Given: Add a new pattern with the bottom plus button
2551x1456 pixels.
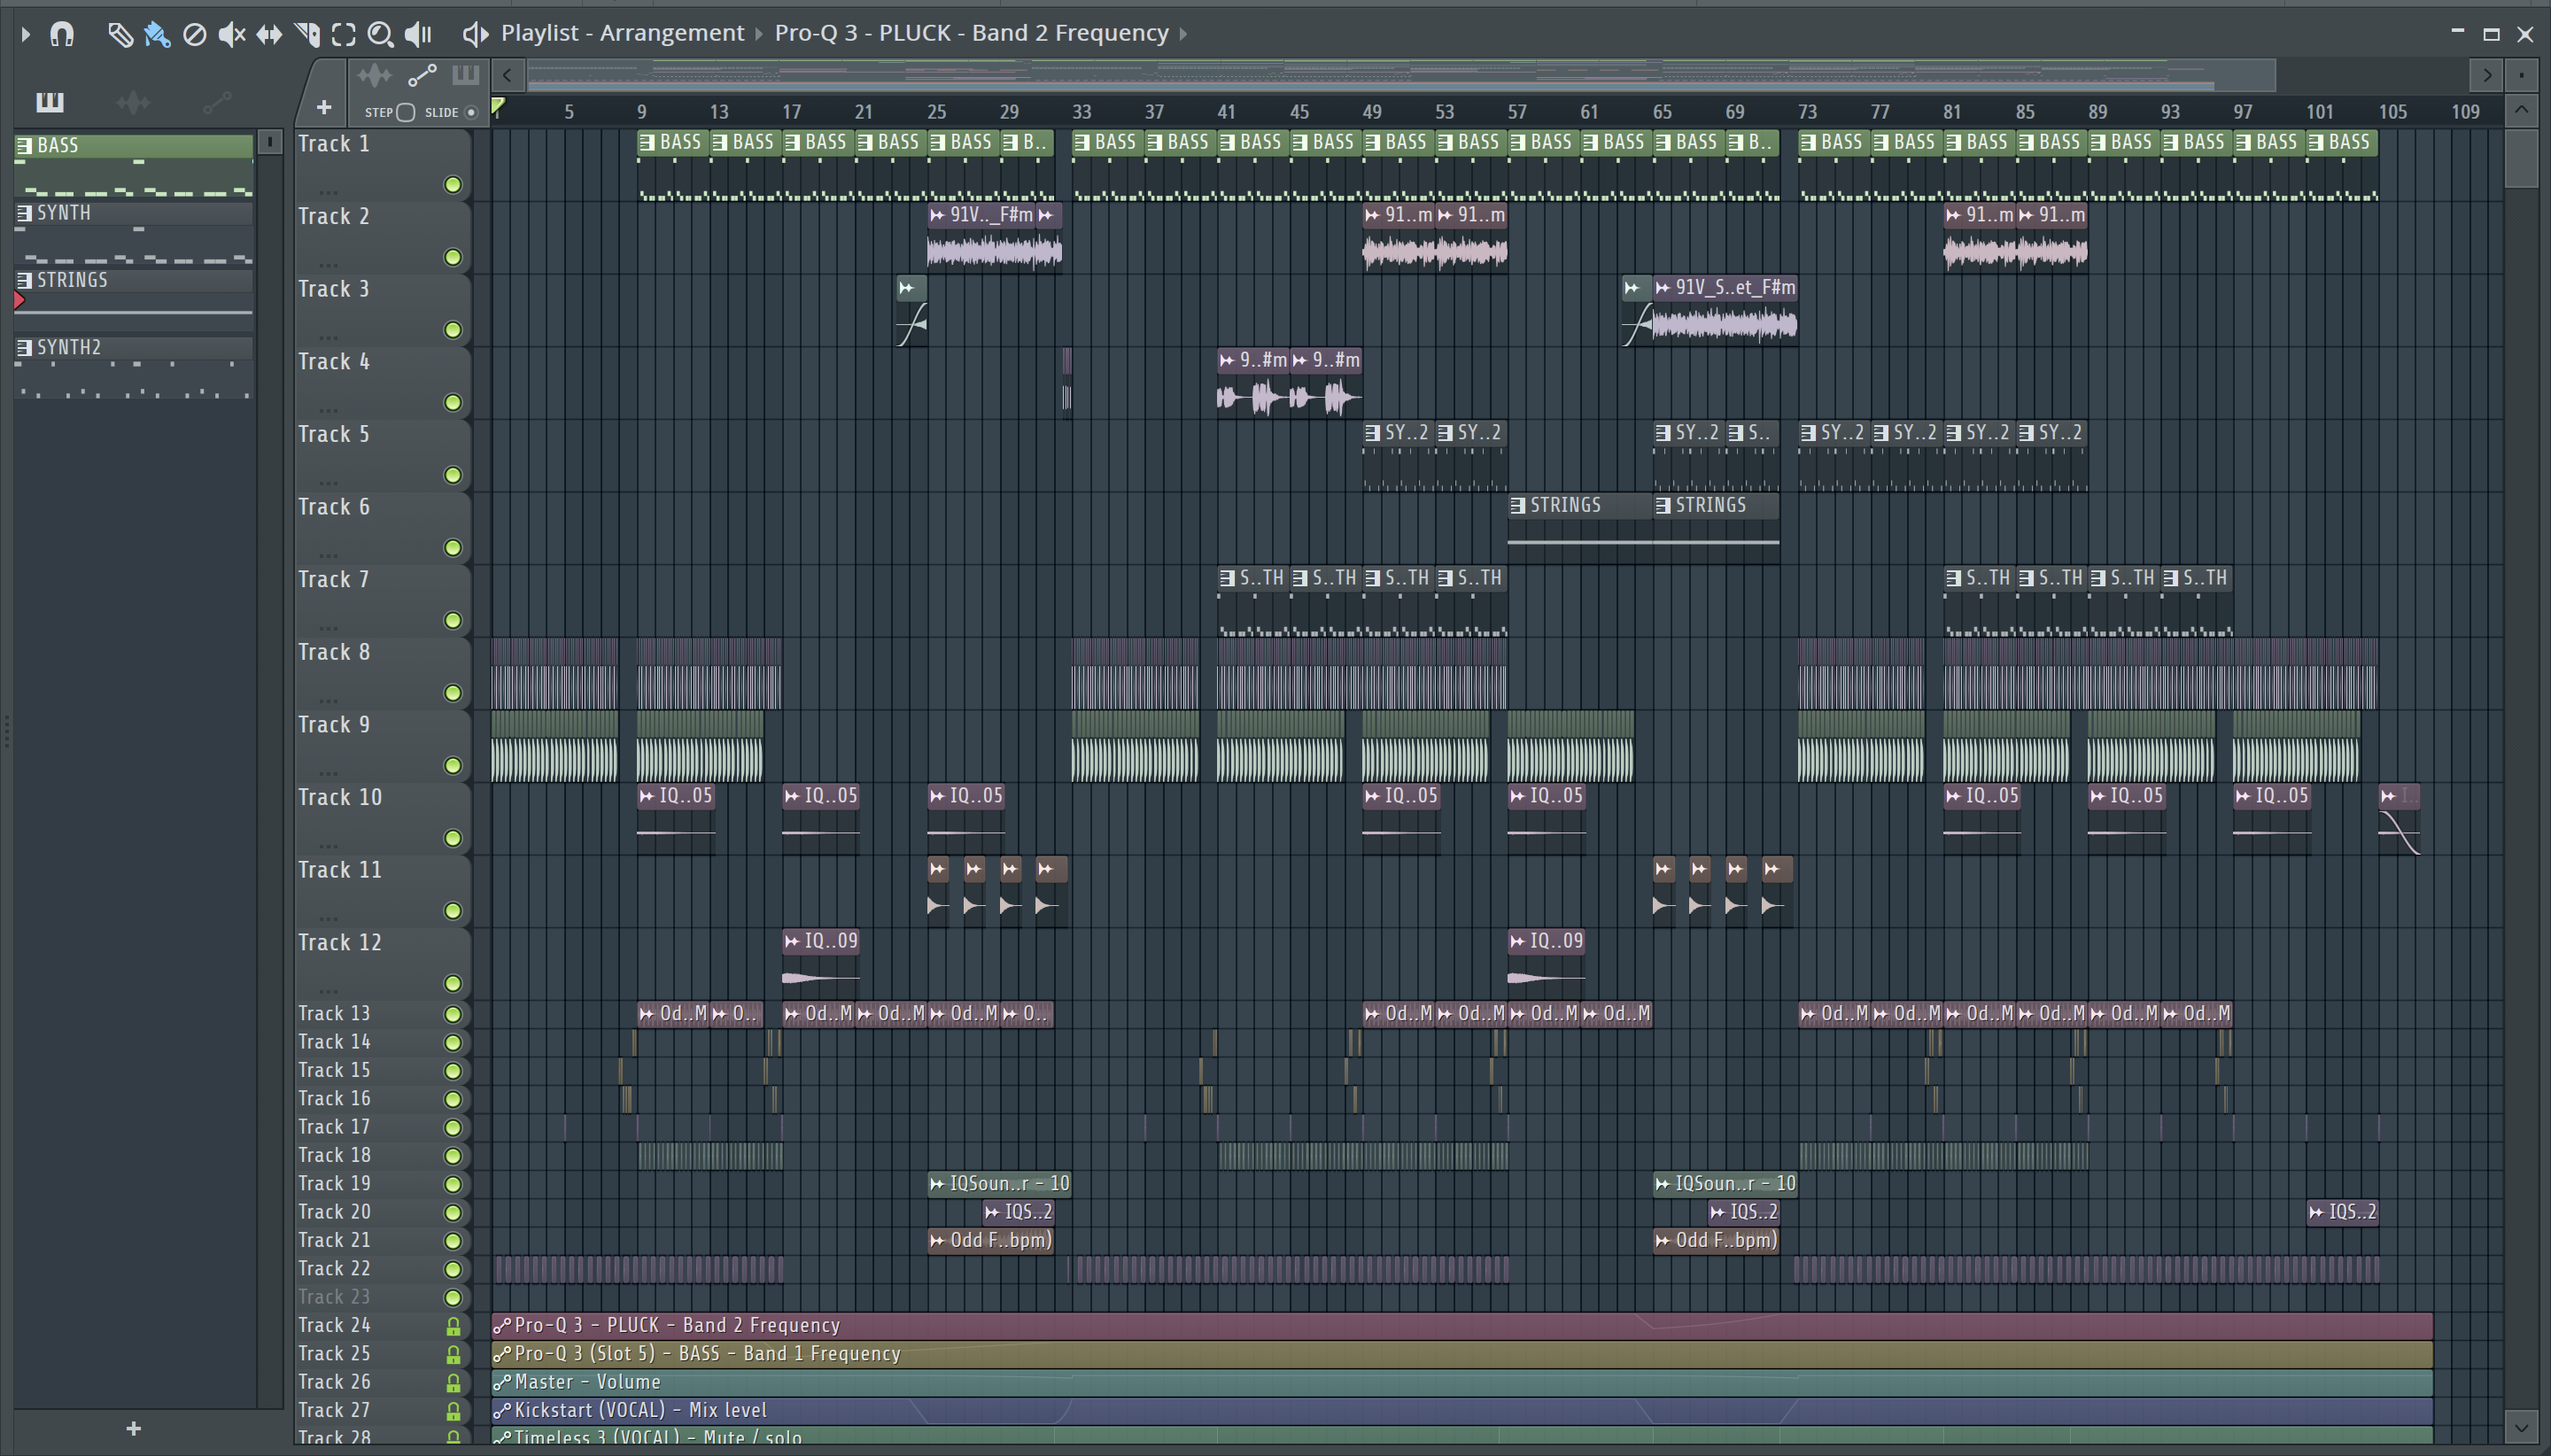Looking at the screenshot, I should 134,1428.
